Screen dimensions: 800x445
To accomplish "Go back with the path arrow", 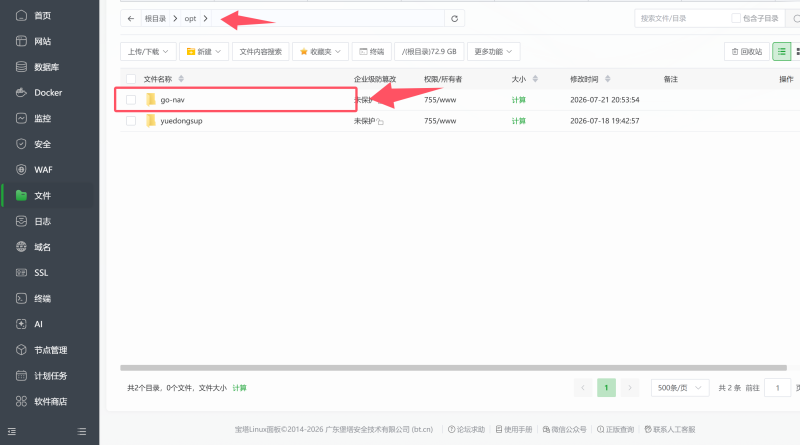I will [x=131, y=18].
